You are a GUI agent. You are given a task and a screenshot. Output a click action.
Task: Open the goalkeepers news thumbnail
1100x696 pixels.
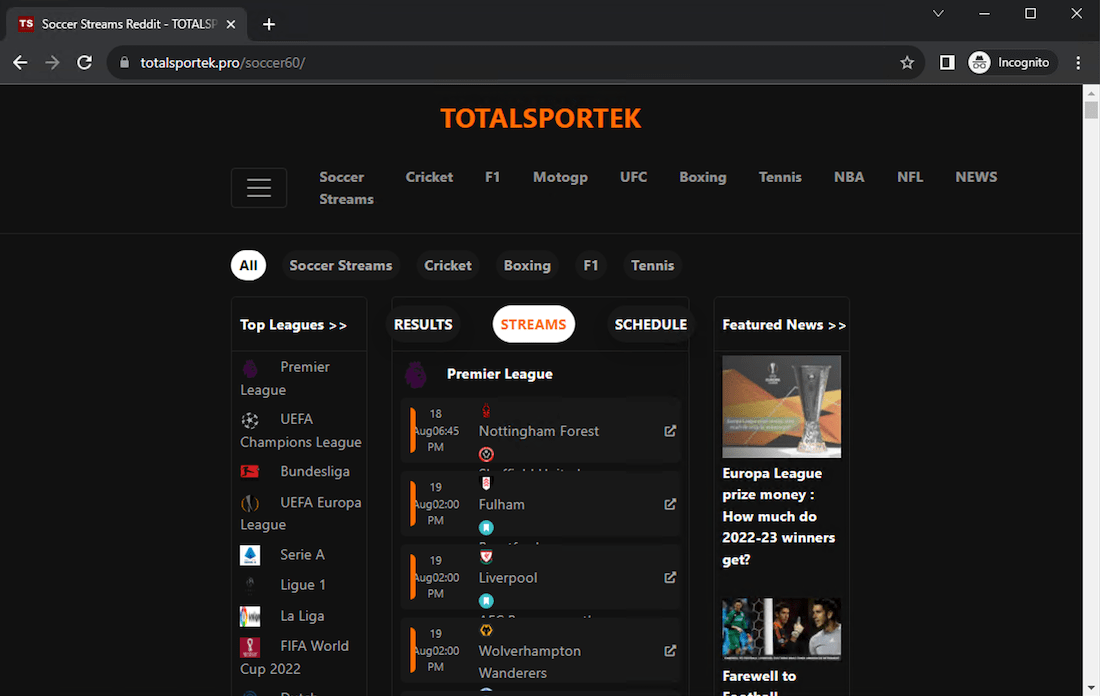click(x=782, y=629)
